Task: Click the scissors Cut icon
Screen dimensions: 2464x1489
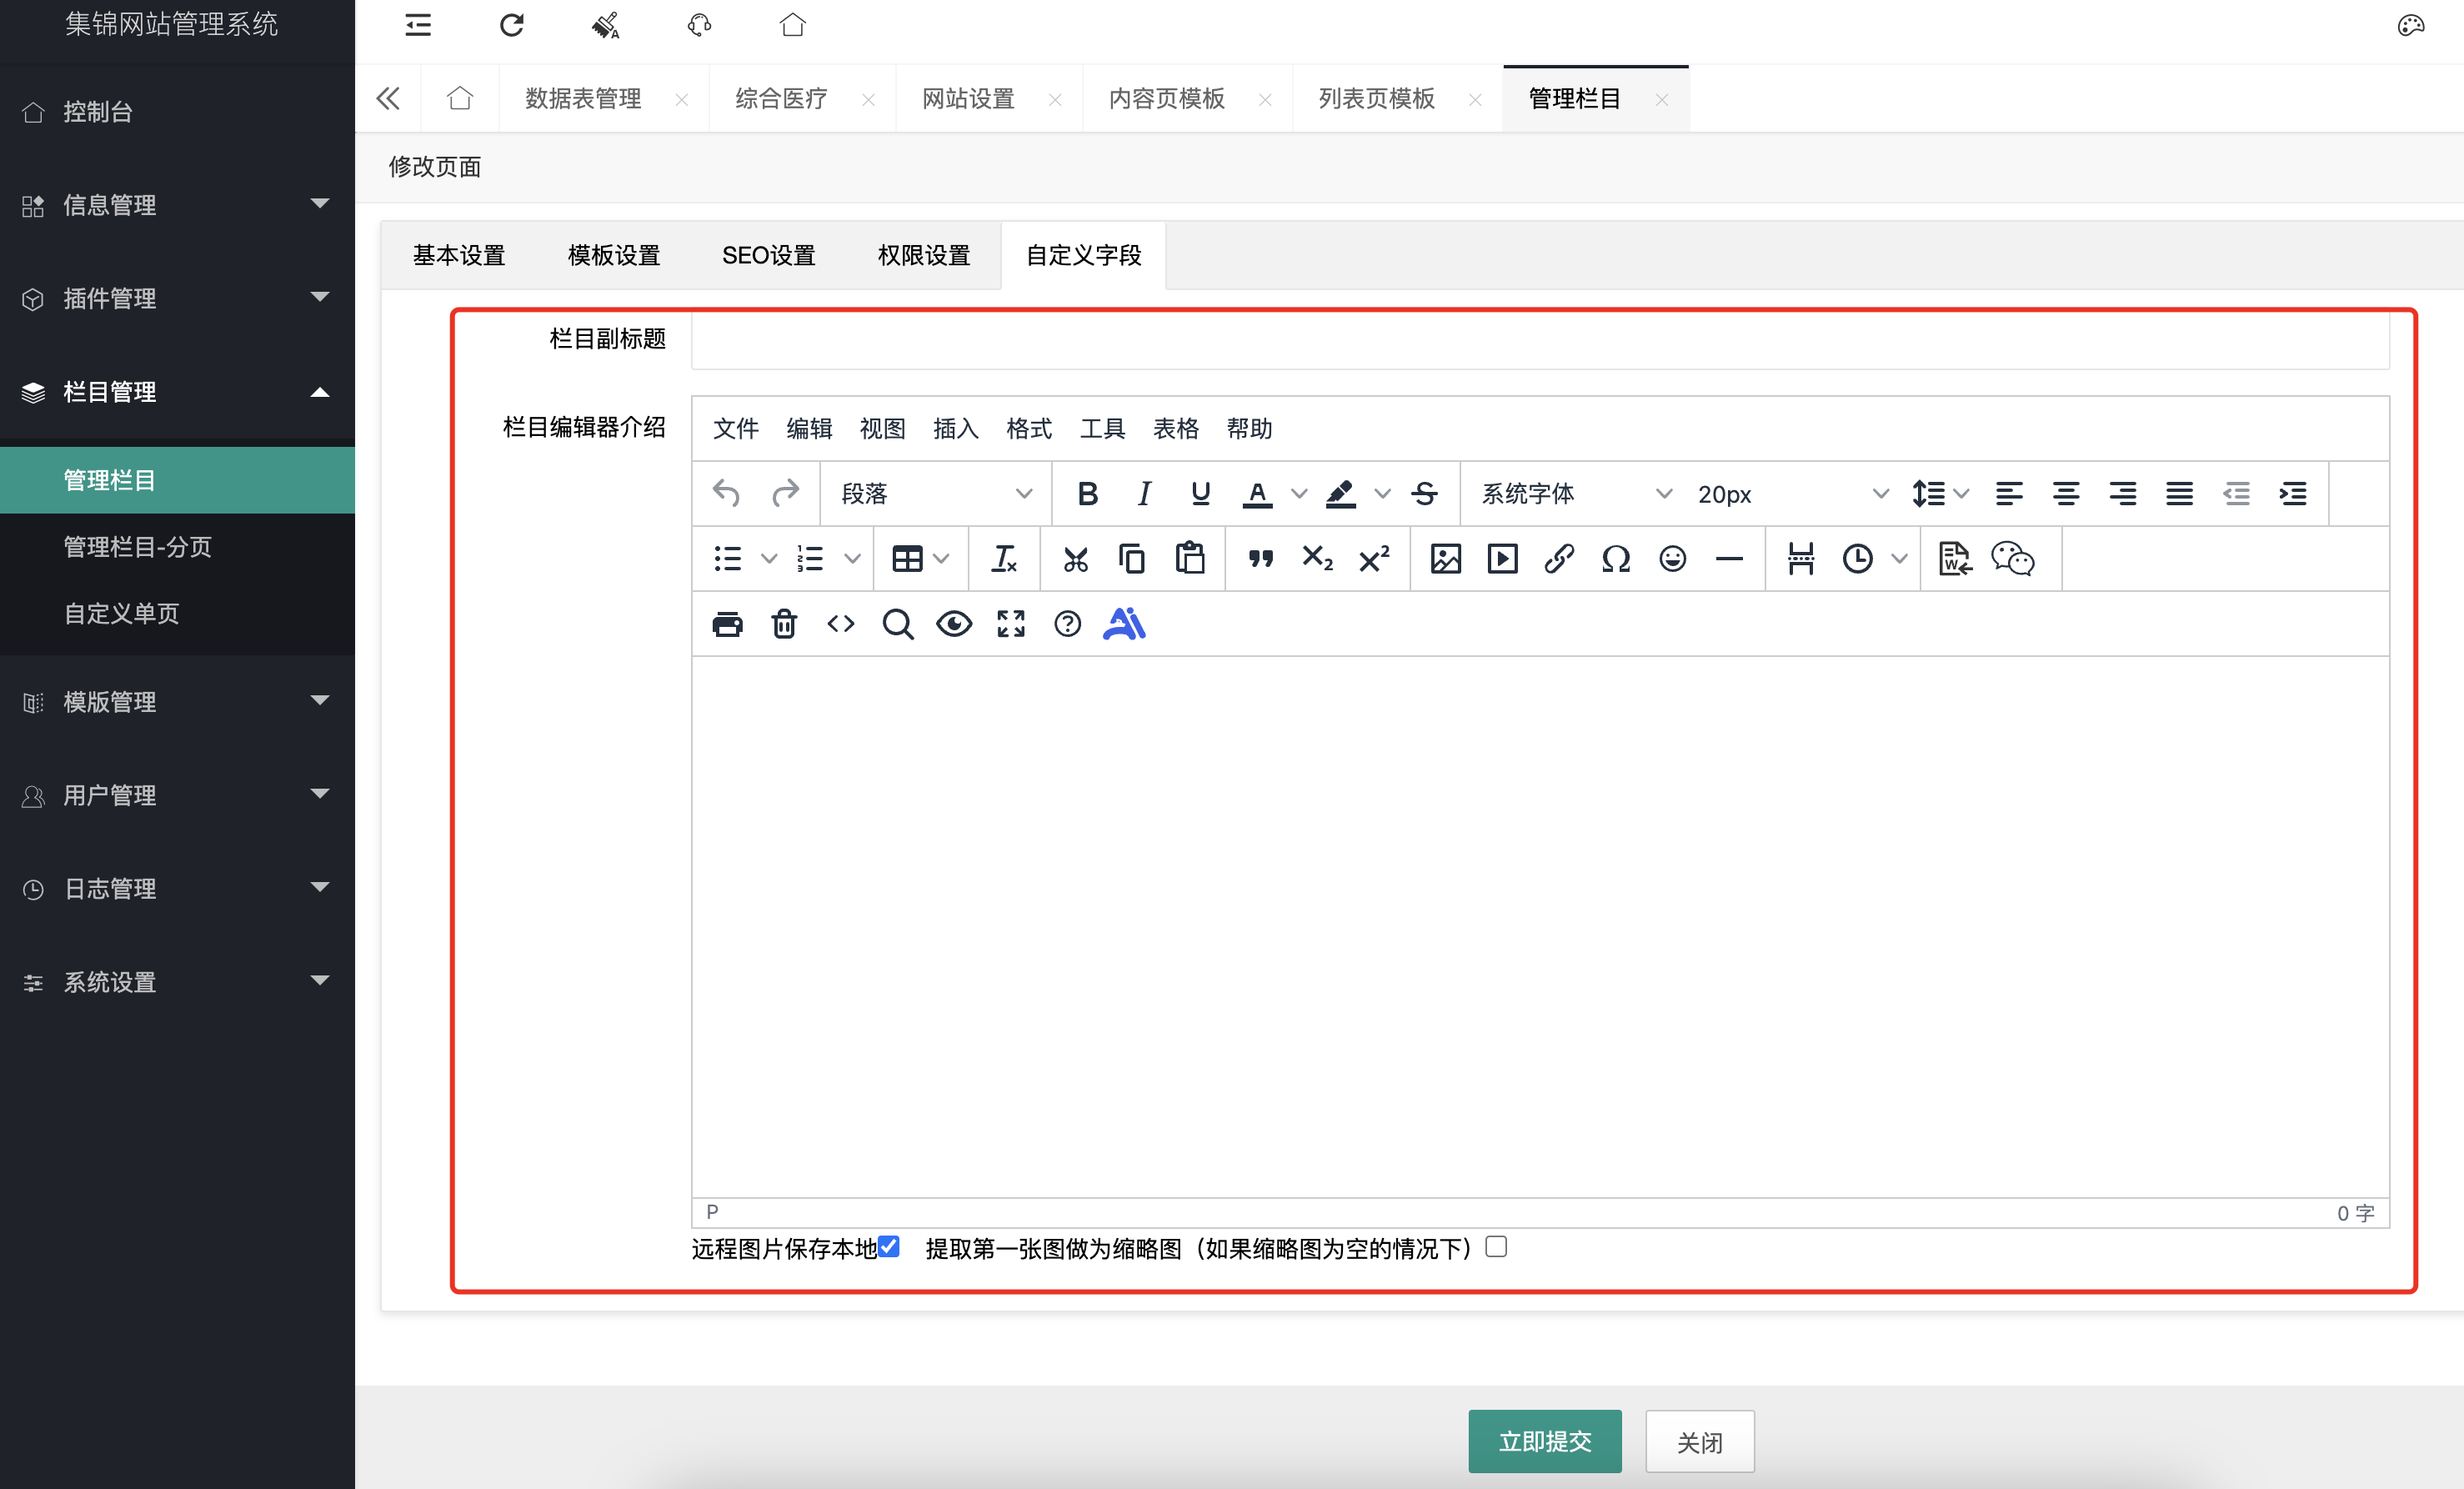Action: point(1076,558)
